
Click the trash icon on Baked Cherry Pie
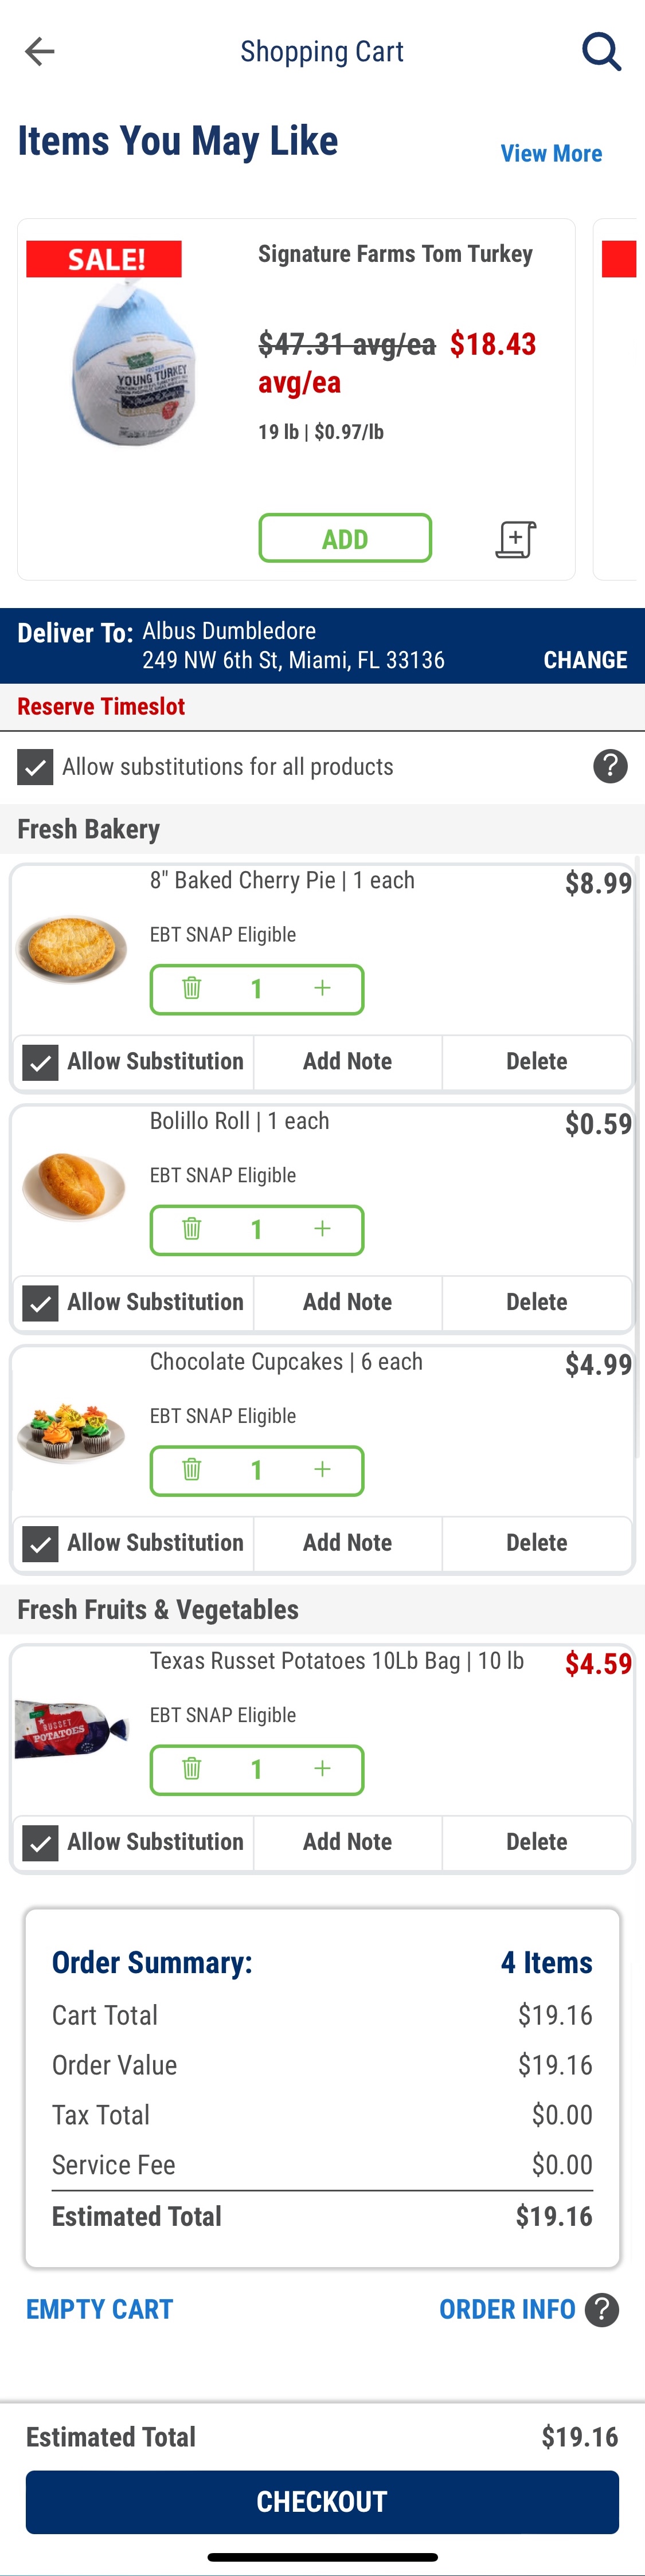pyautogui.click(x=192, y=988)
